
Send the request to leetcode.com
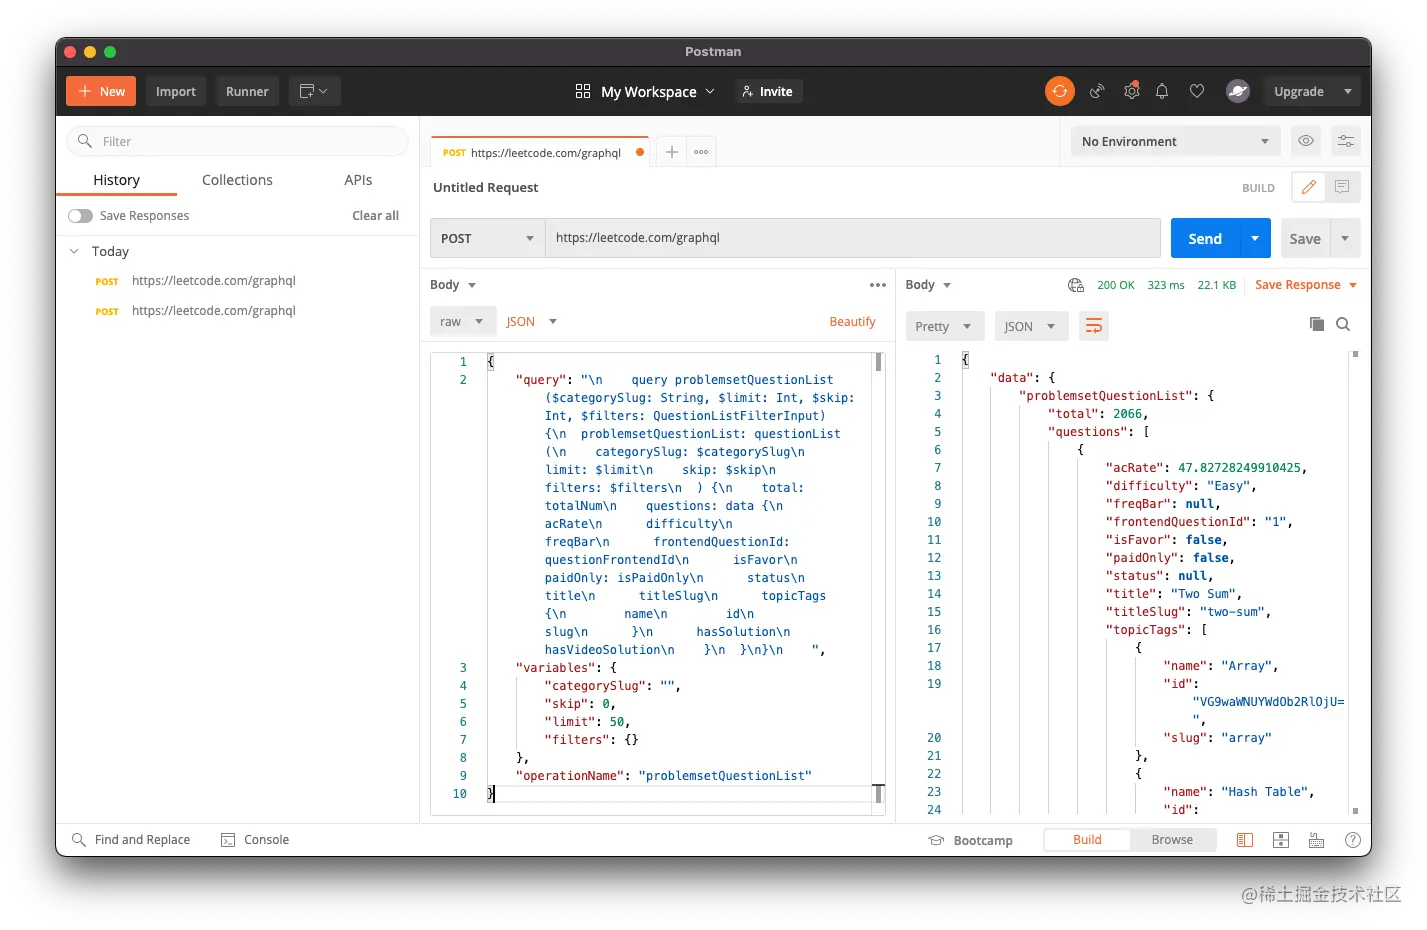[1204, 238]
